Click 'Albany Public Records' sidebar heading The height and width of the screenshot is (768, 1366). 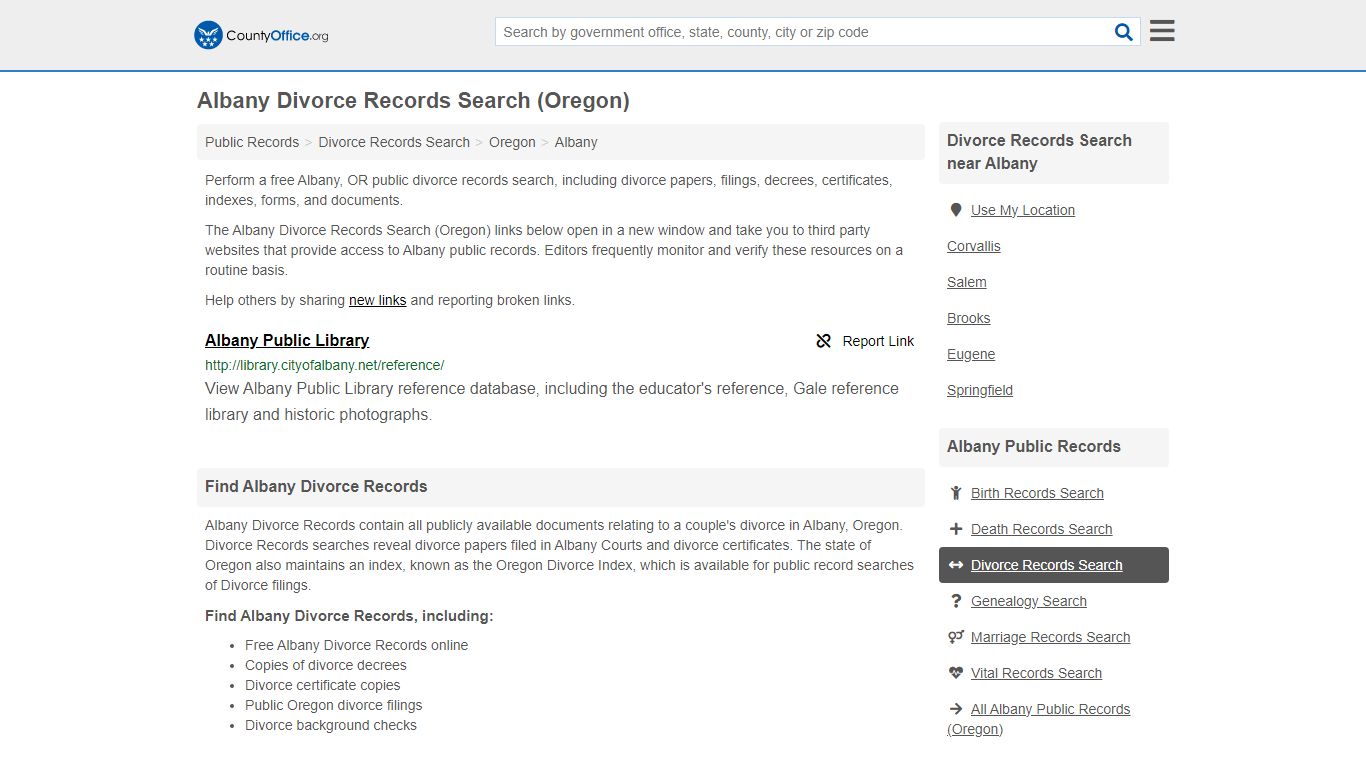click(1034, 446)
